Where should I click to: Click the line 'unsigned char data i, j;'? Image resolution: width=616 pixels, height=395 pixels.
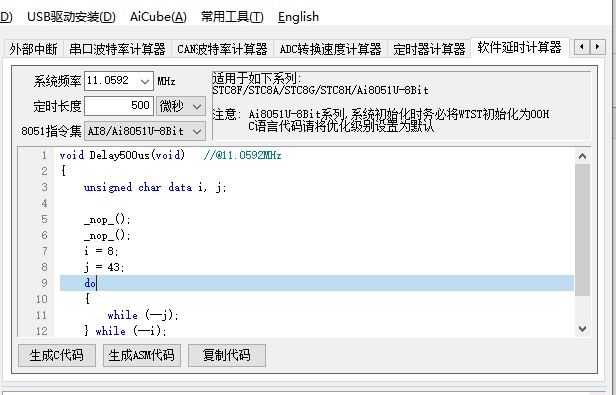pos(155,187)
